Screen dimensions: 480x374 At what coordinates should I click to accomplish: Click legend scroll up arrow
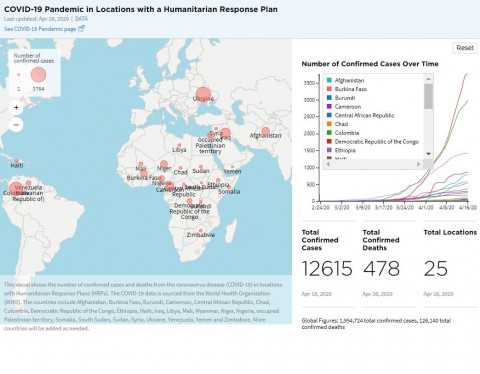tap(429, 79)
